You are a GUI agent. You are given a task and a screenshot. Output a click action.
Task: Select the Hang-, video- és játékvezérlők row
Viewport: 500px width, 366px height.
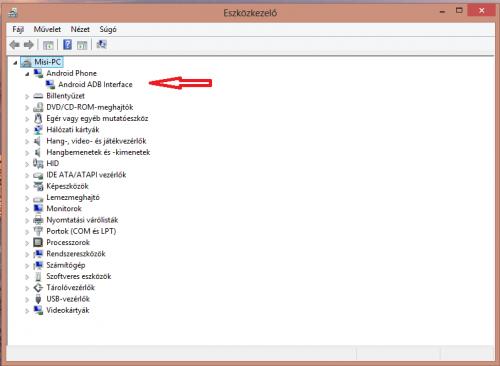click(96, 141)
